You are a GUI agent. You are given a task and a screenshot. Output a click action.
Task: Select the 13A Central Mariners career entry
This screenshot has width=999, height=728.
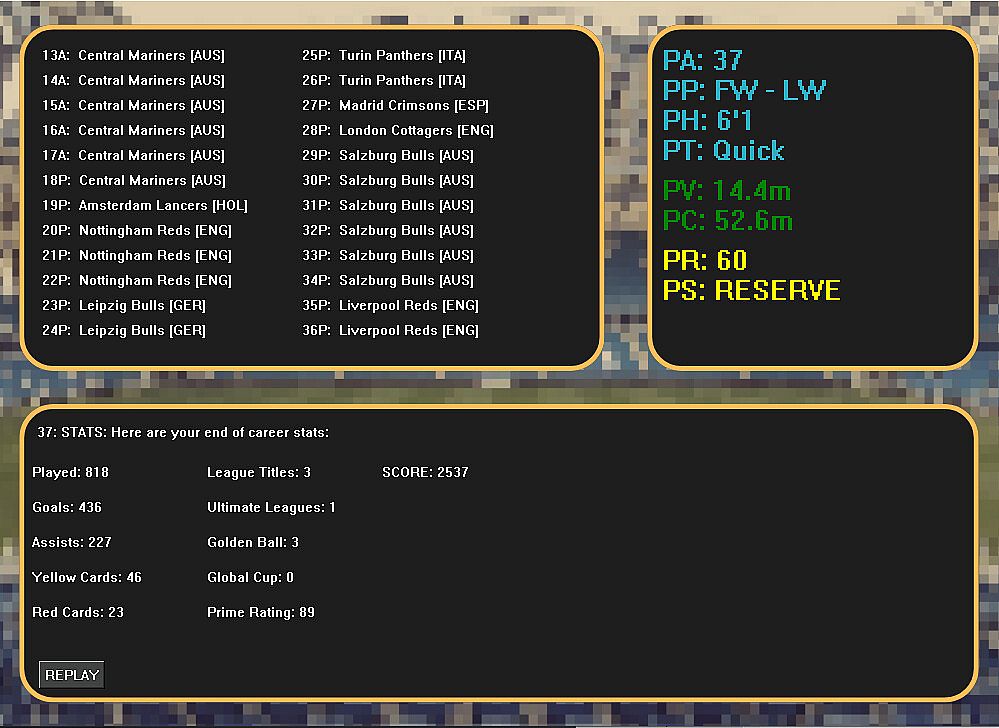click(x=133, y=56)
